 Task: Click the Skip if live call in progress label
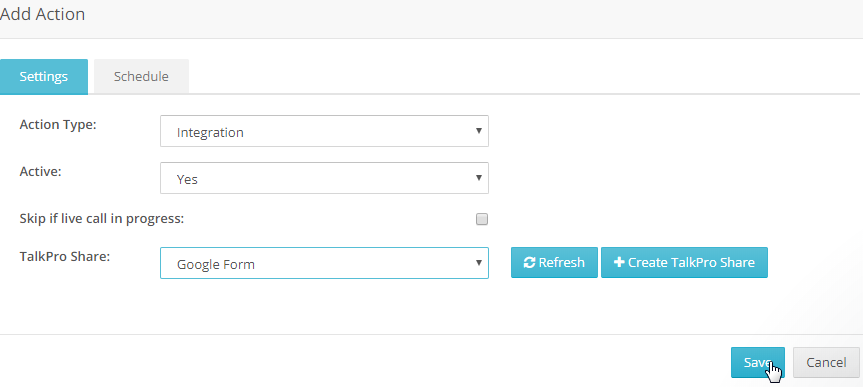pyautogui.click(x=102, y=219)
